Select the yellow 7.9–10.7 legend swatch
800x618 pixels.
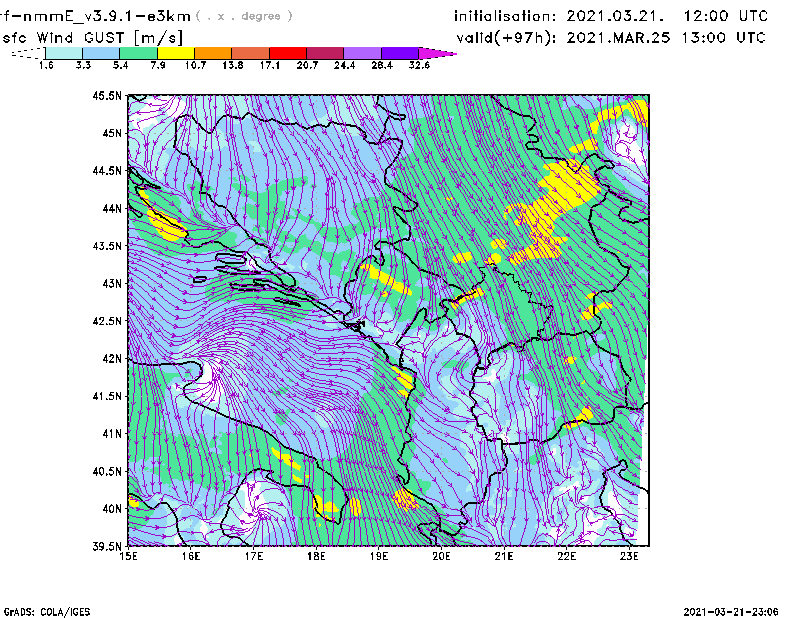[x=176, y=53]
